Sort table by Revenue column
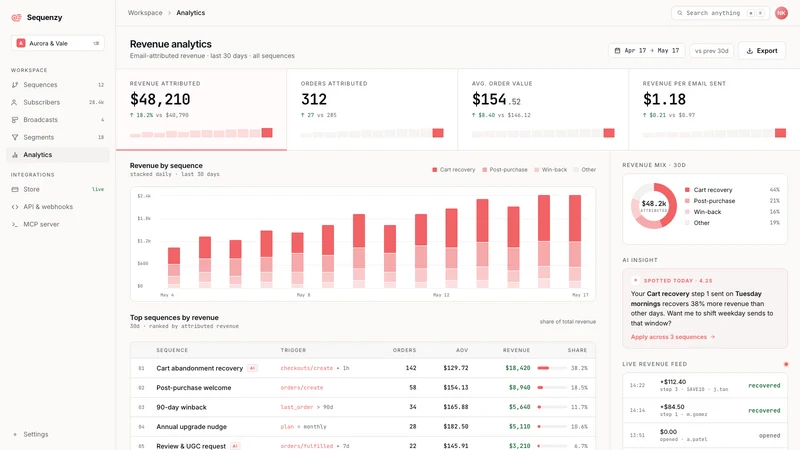Image resolution: width=800 pixels, height=450 pixels. (516, 350)
